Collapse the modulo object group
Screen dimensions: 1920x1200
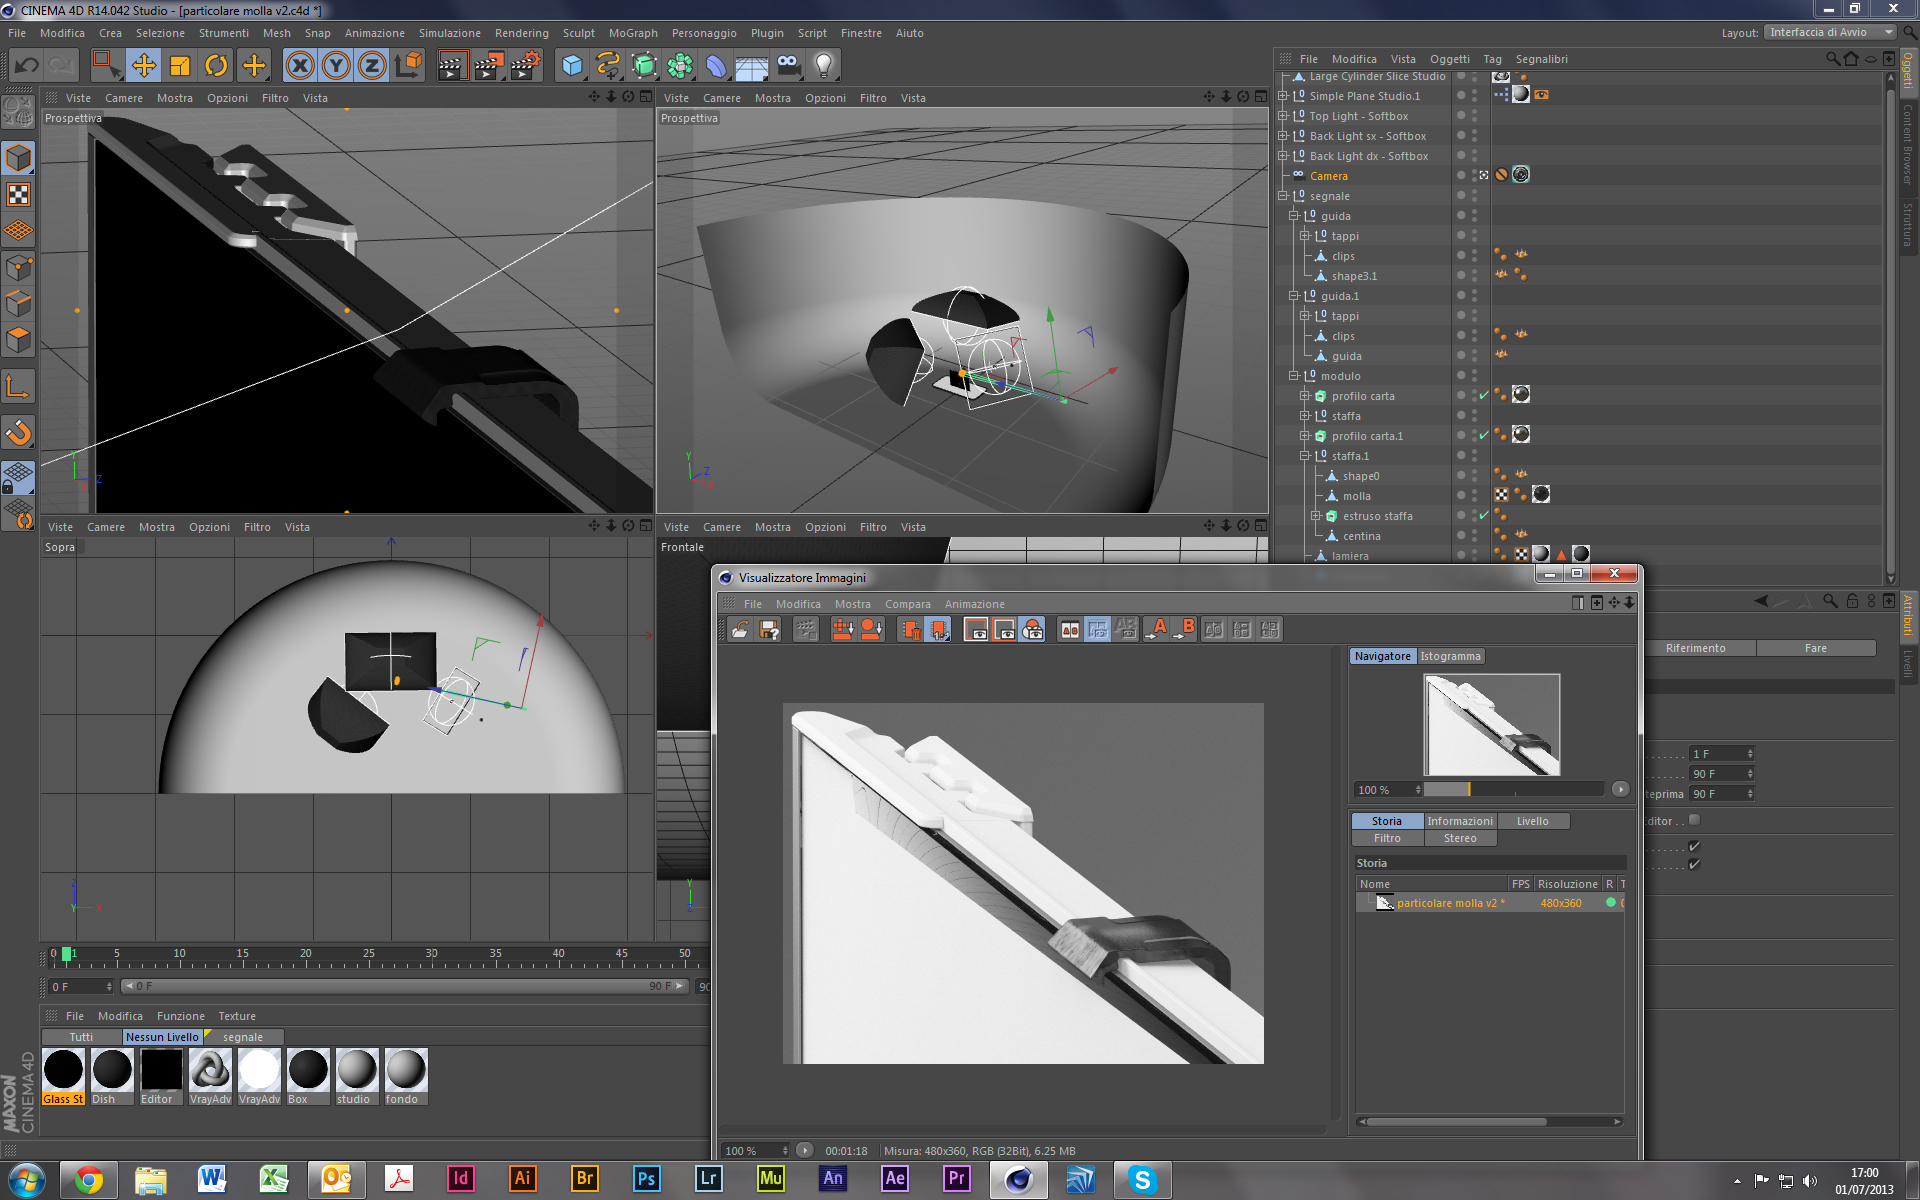1293,376
